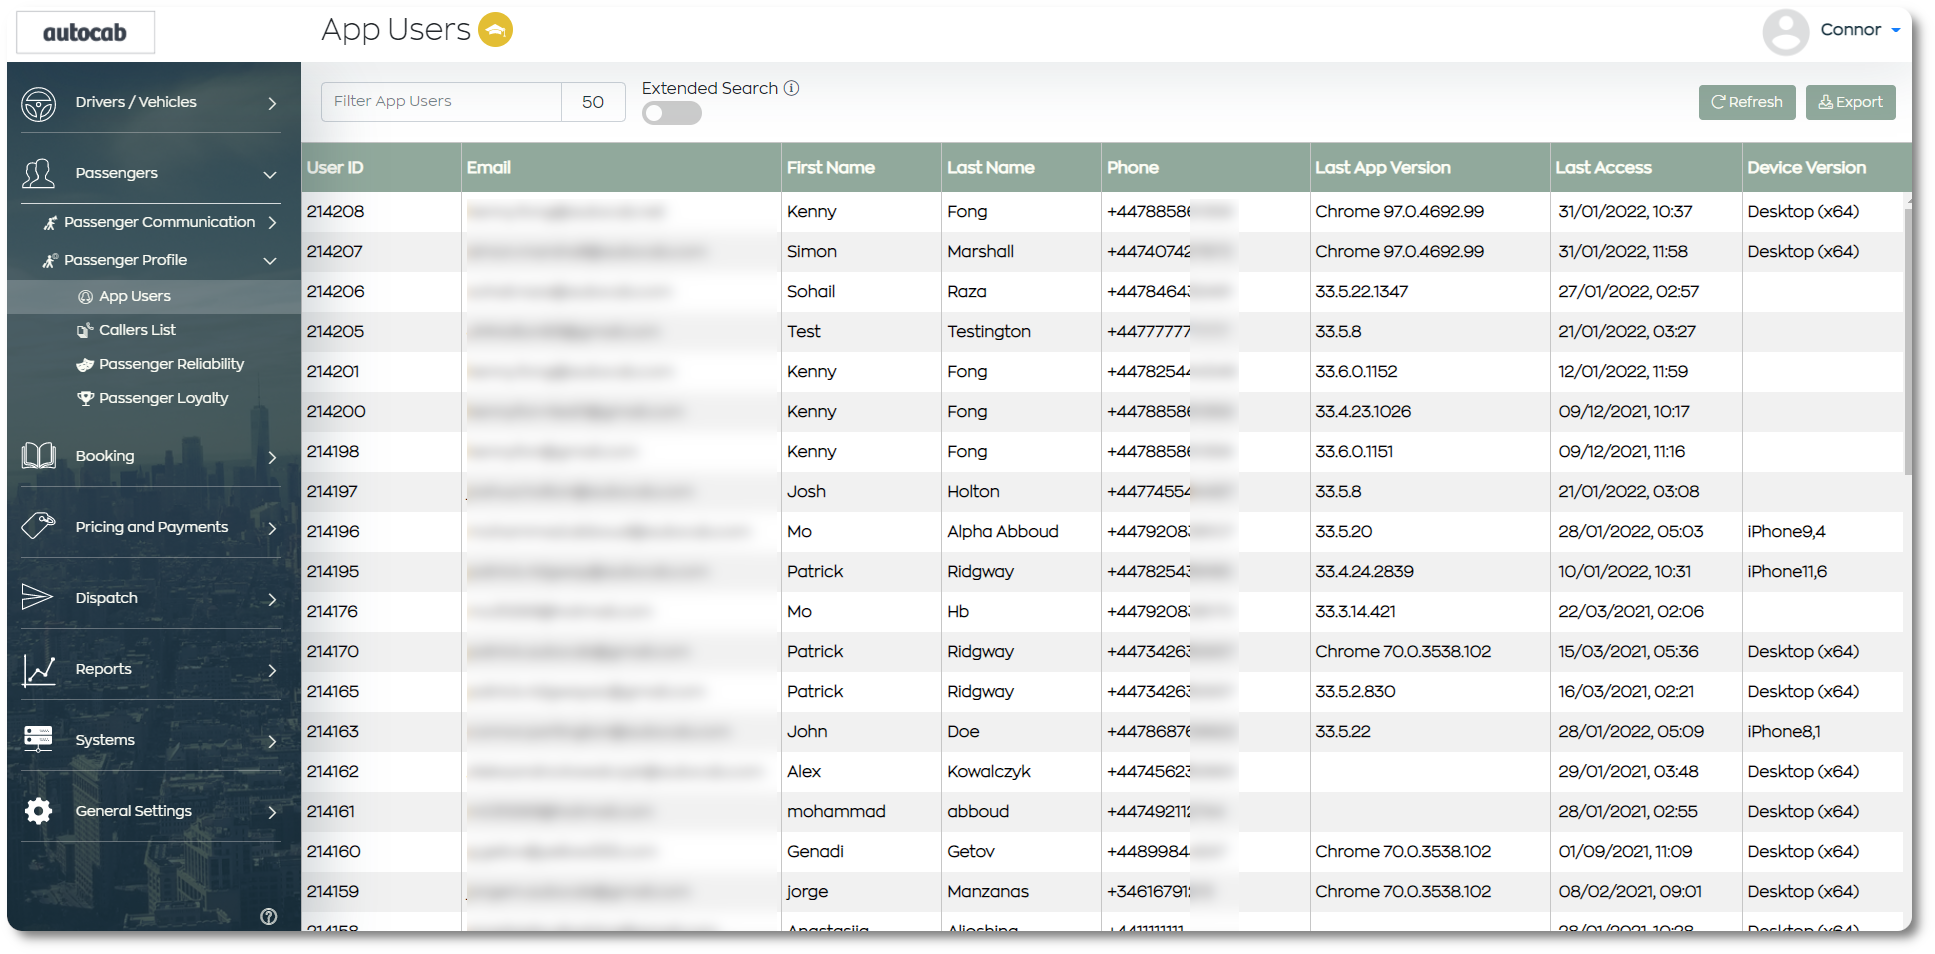Click the Passenger Communication icon
This screenshot has width=1935, height=954.
point(50,222)
